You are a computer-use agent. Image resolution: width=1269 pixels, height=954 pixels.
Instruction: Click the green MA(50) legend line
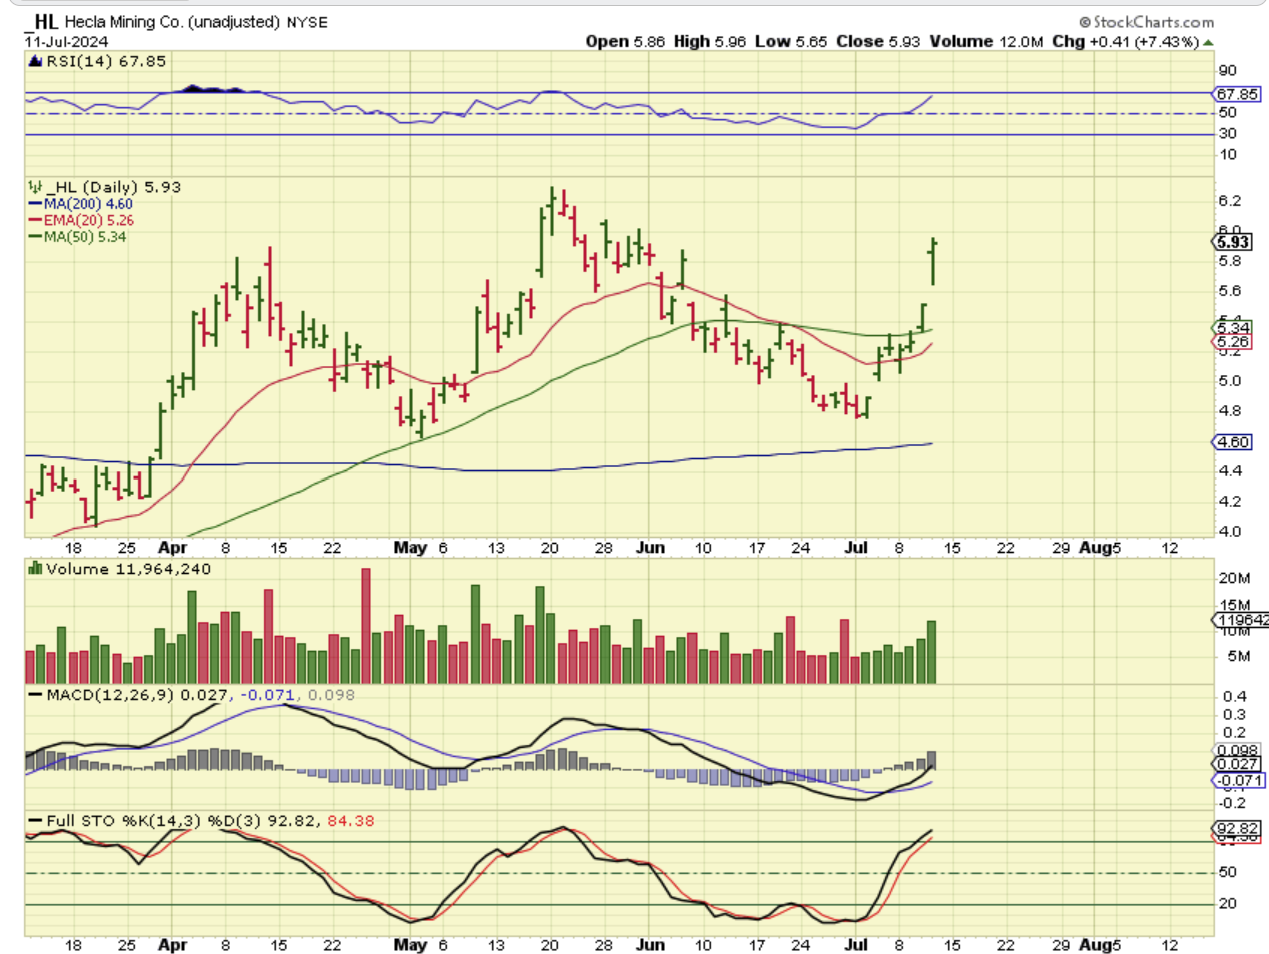point(35,237)
